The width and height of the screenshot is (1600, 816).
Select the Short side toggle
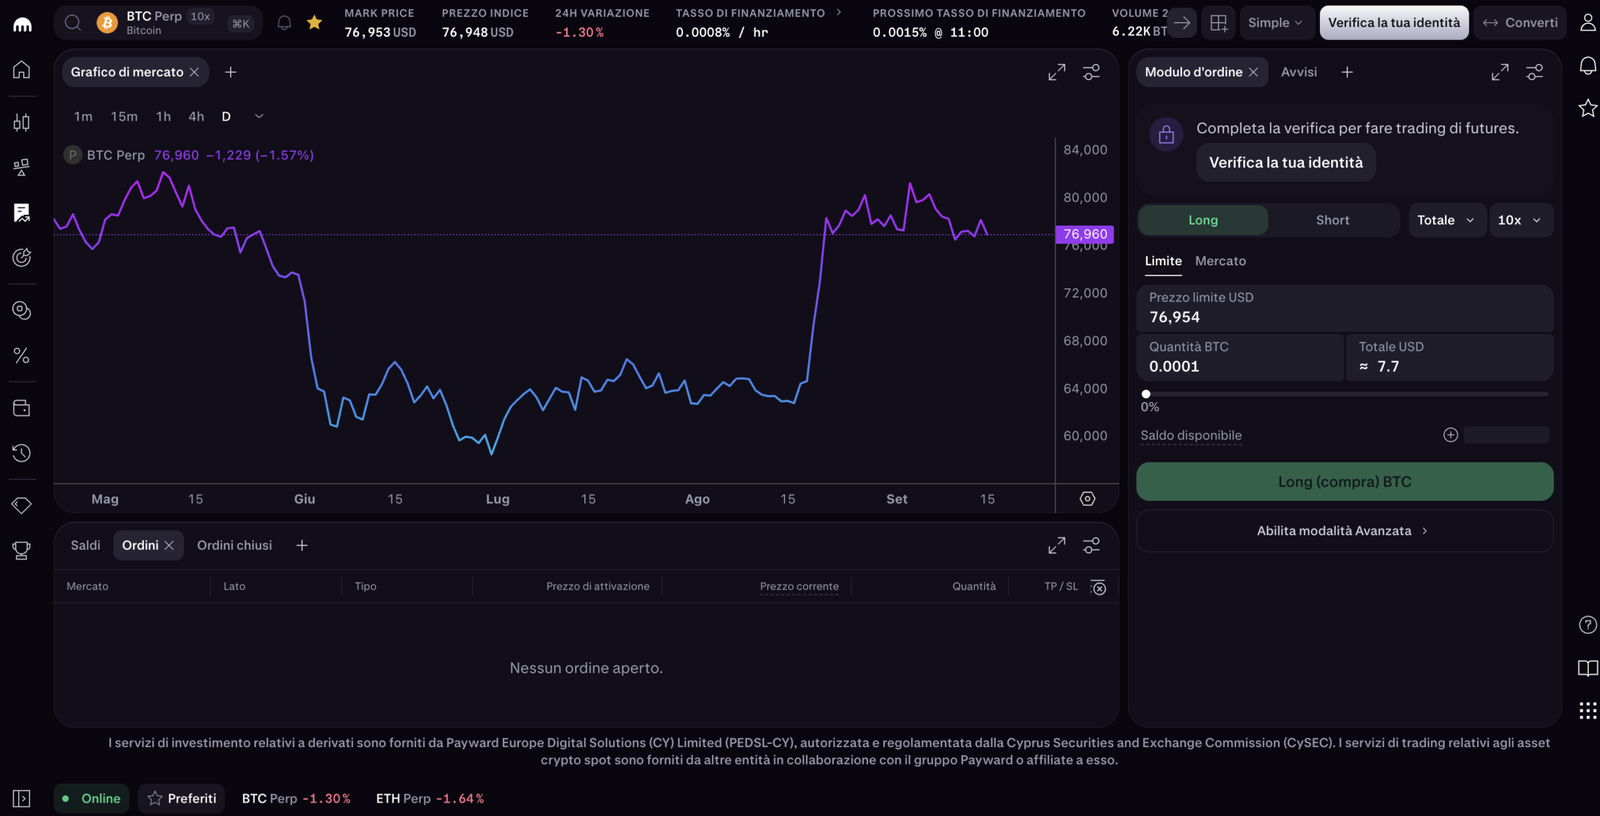pos(1332,220)
